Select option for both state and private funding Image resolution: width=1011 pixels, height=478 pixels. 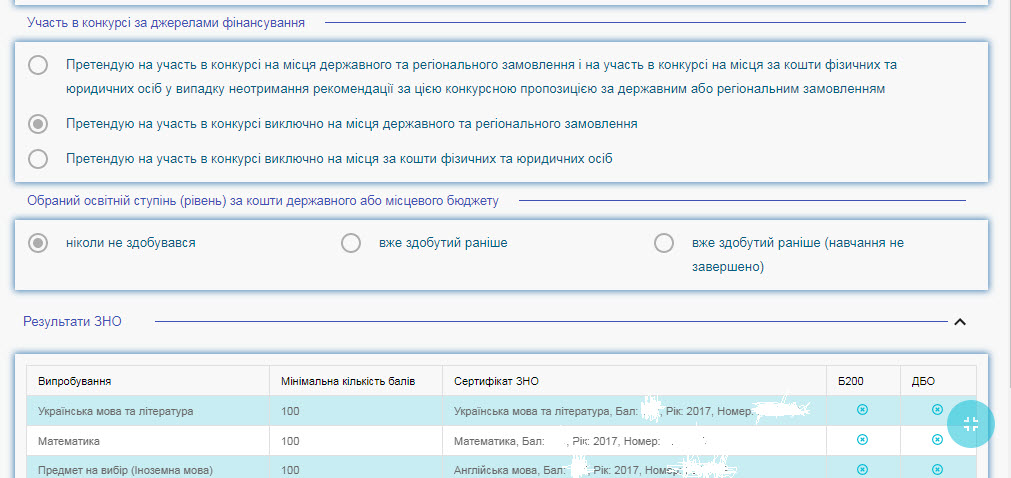coord(38,66)
